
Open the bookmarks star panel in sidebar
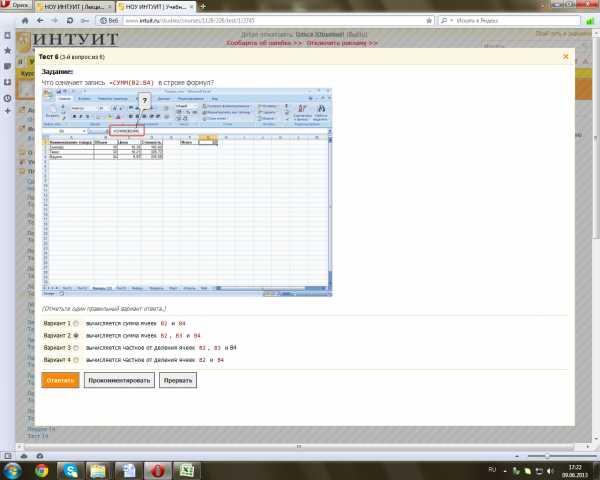(7, 51)
